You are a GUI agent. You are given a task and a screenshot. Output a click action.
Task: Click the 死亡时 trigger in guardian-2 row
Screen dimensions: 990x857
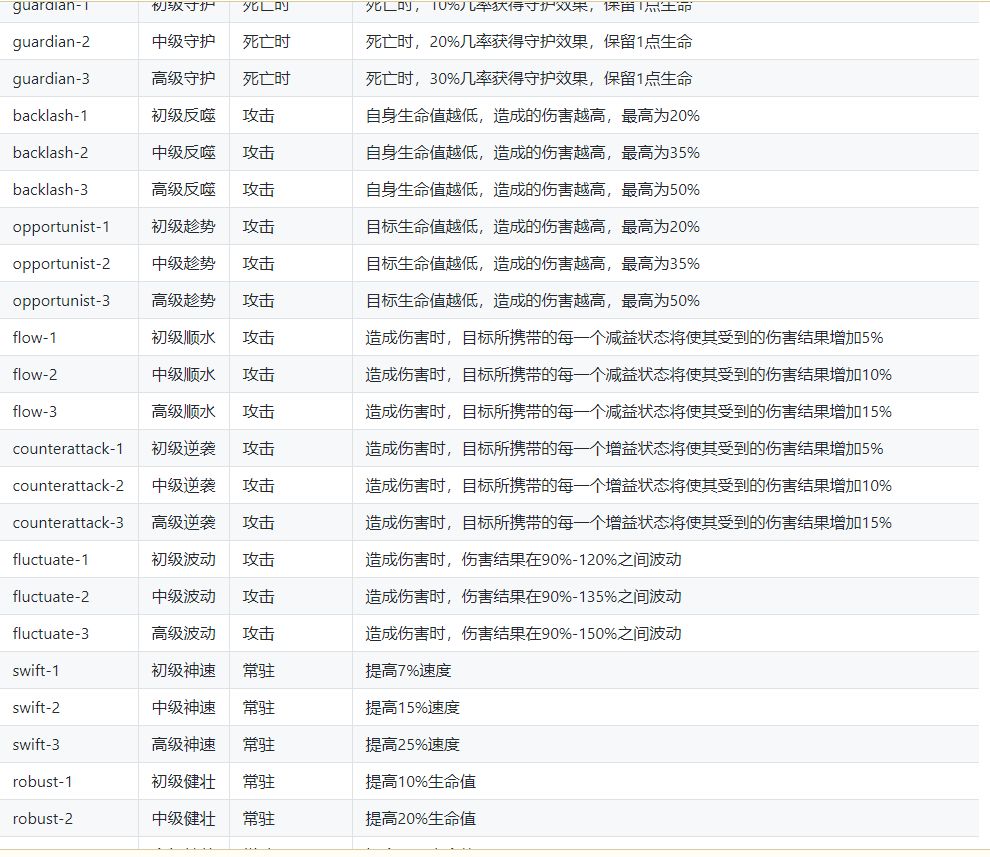[266, 42]
